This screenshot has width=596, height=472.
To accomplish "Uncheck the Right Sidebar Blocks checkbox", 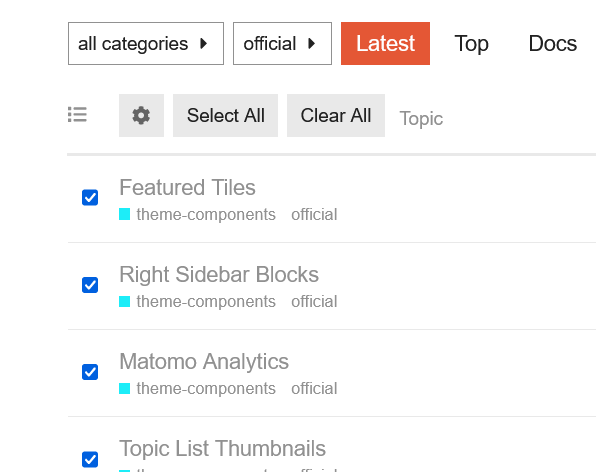I will click(x=90, y=285).
